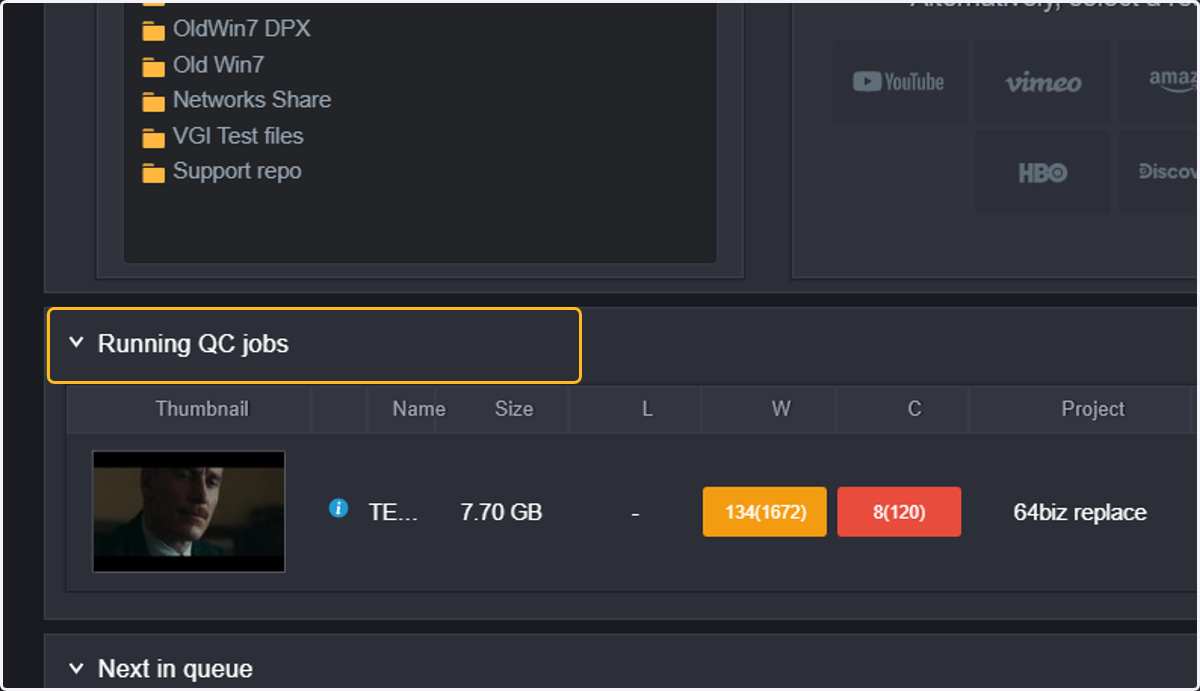This screenshot has width=1200, height=691.
Task: Click the VGI Test files folder icon
Action: [x=153, y=138]
